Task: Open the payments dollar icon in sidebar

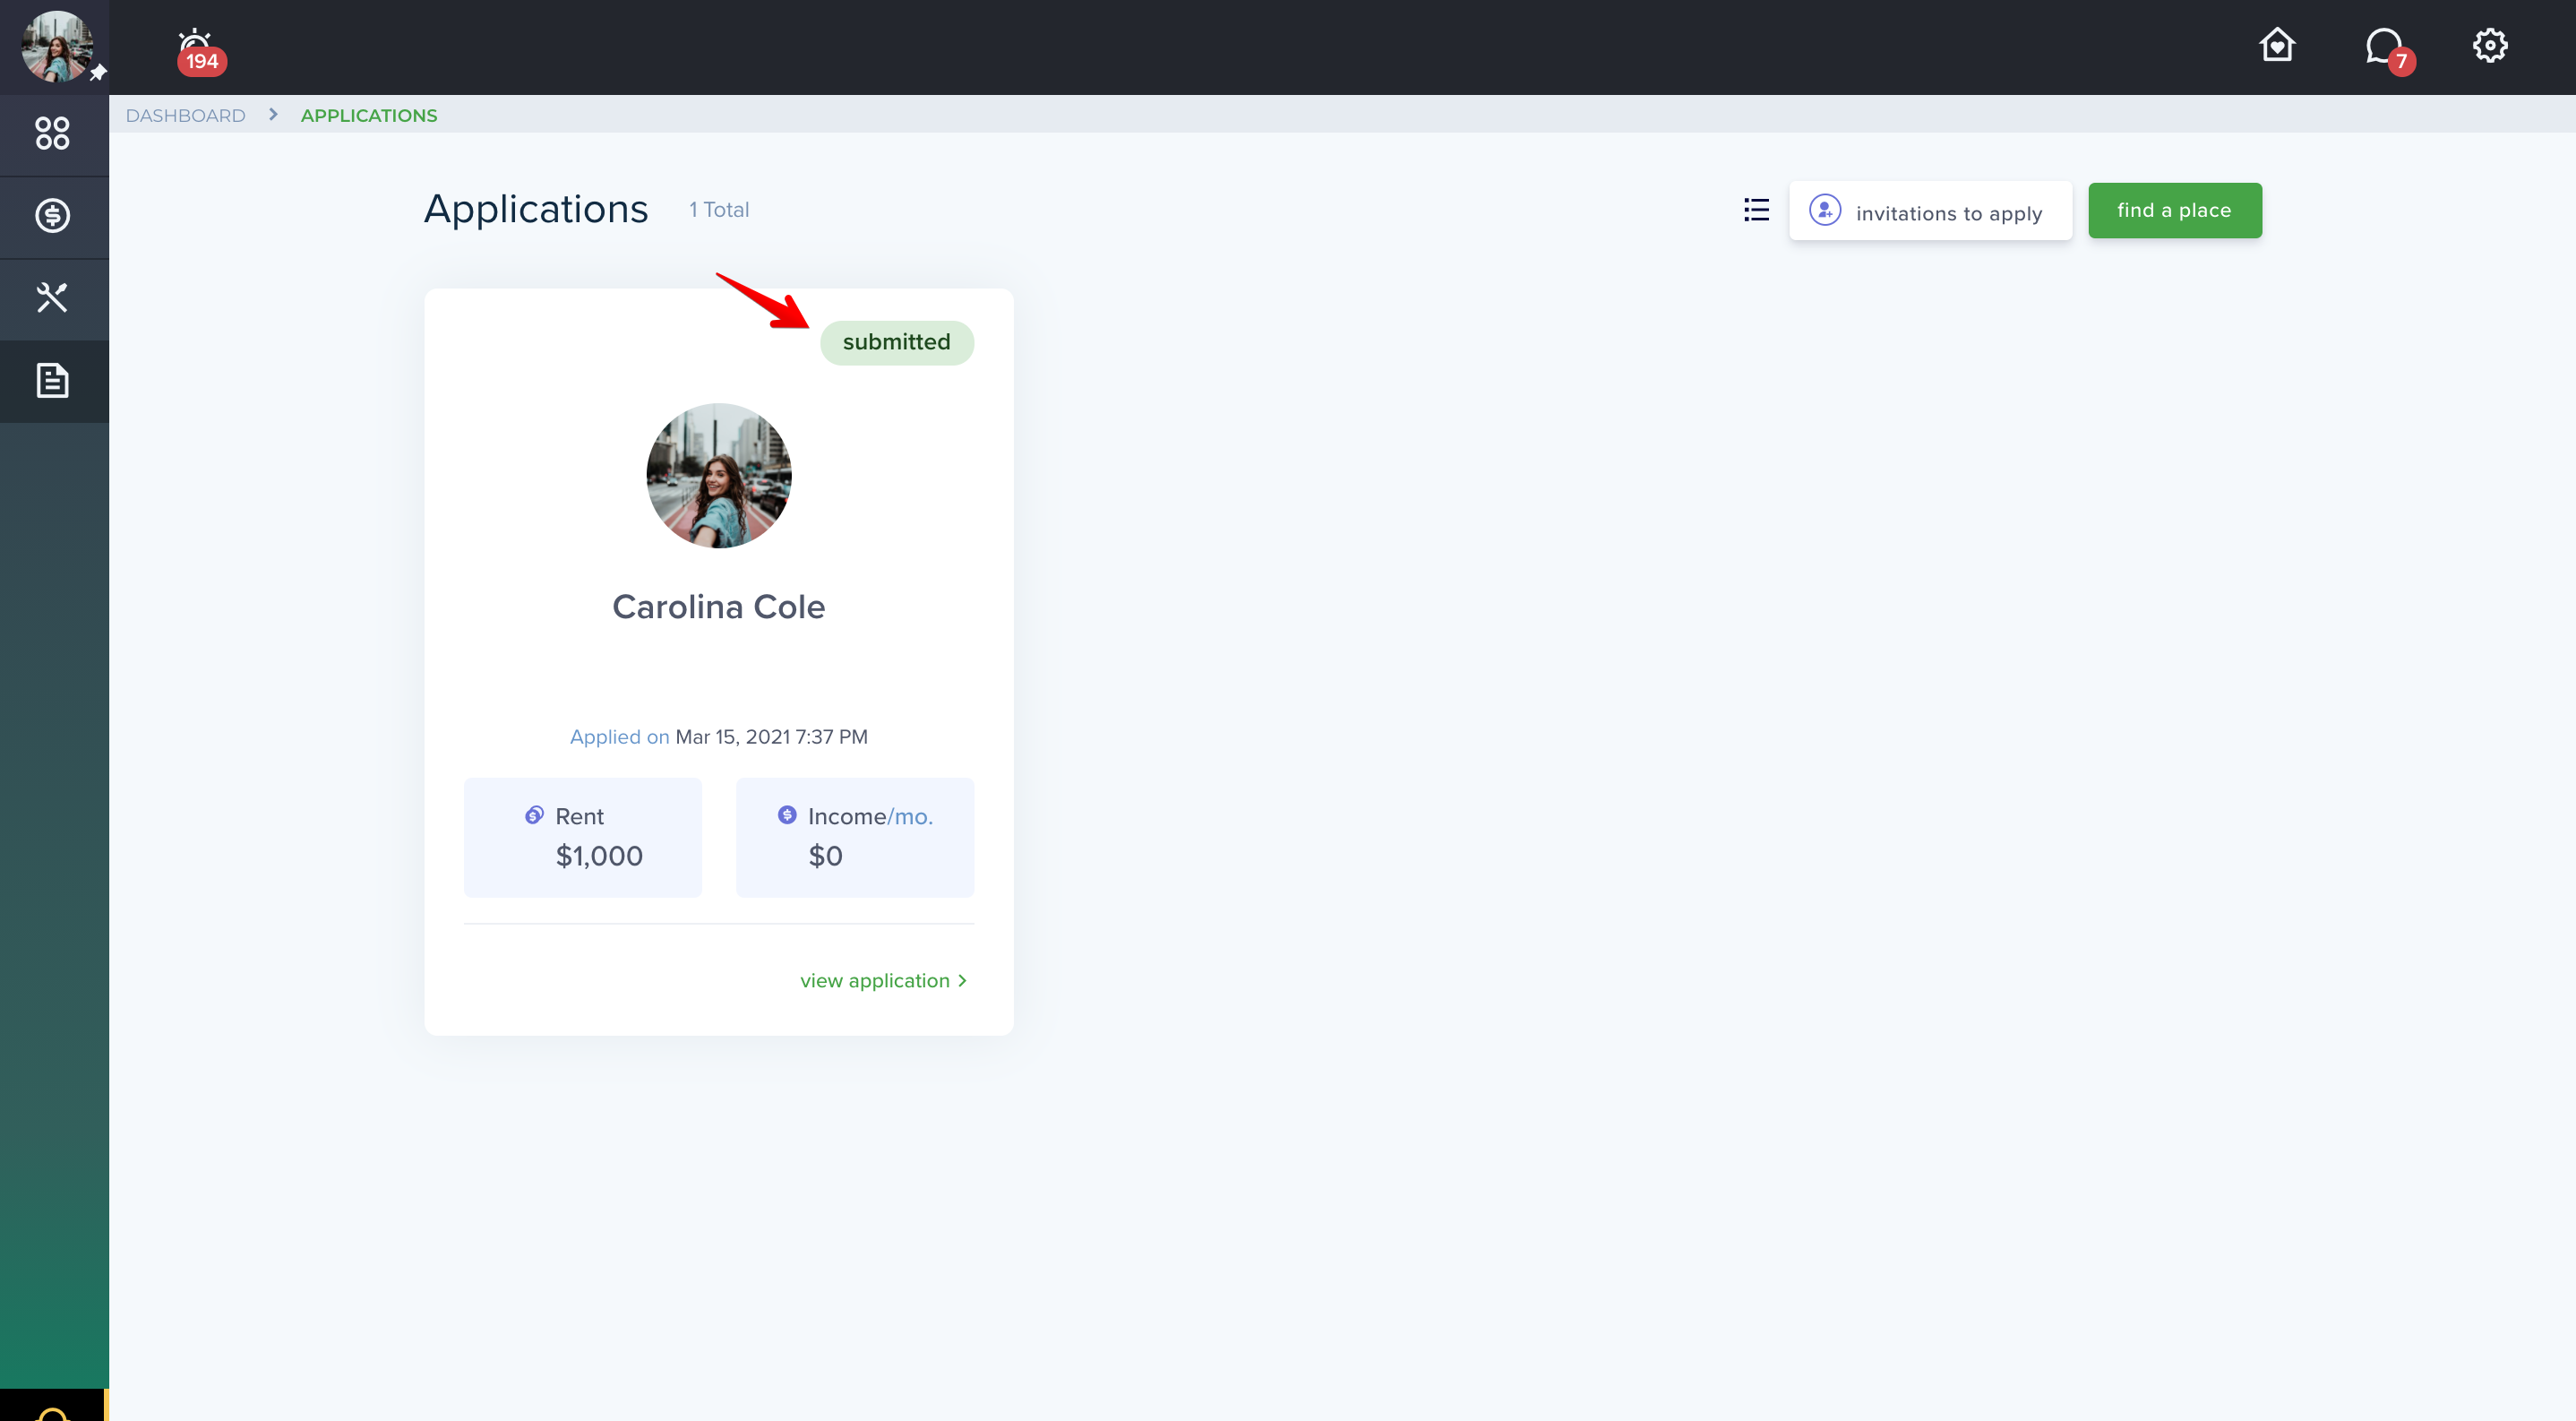Action: tap(53, 216)
